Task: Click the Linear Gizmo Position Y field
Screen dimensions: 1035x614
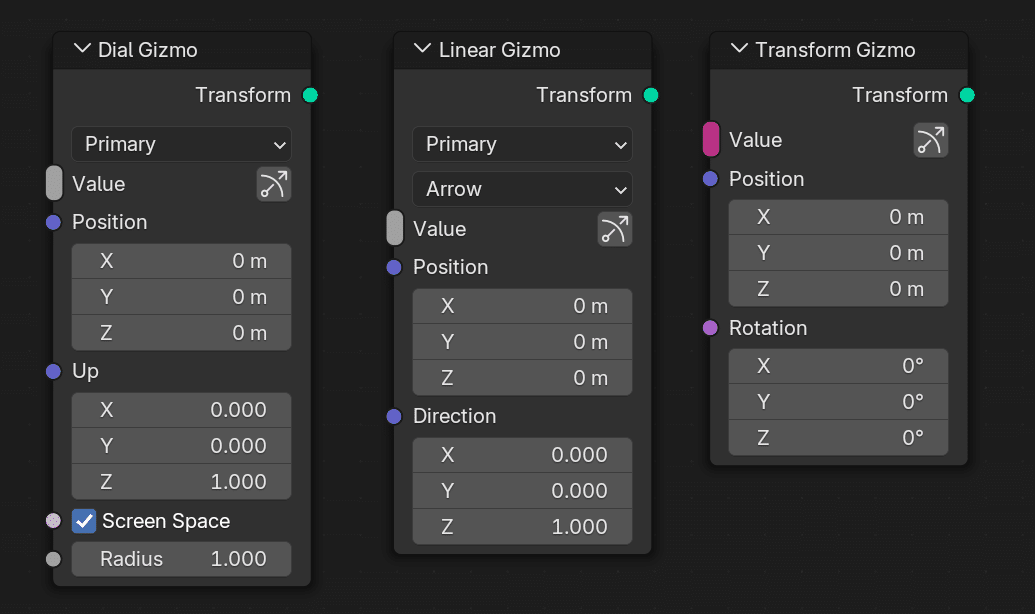Action: (x=522, y=342)
